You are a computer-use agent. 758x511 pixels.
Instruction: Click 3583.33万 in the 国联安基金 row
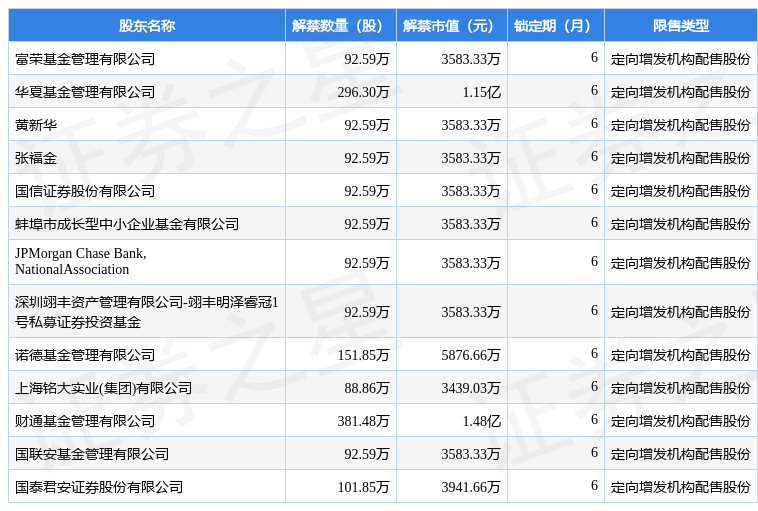point(471,453)
